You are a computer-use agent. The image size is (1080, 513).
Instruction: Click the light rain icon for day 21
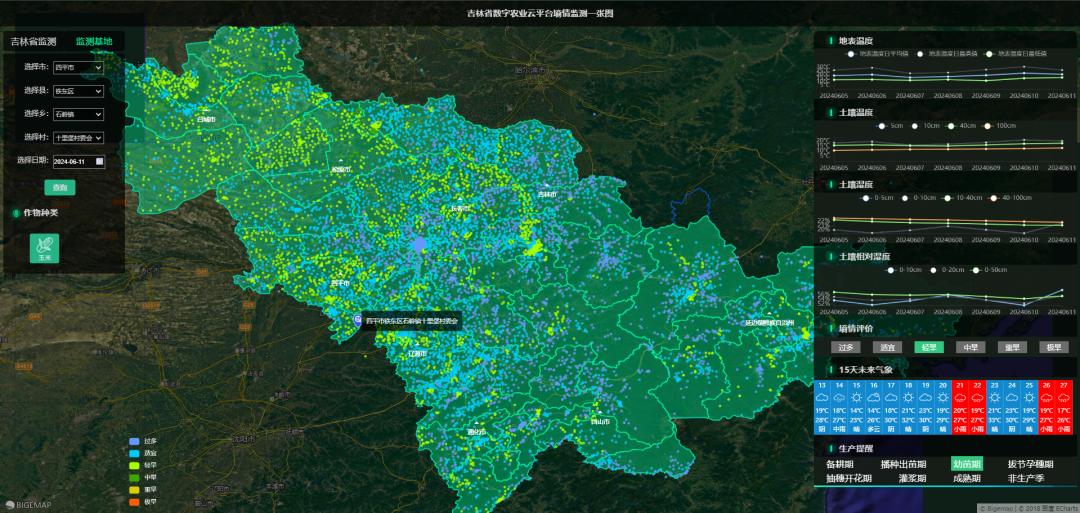[x=959, y=397]
